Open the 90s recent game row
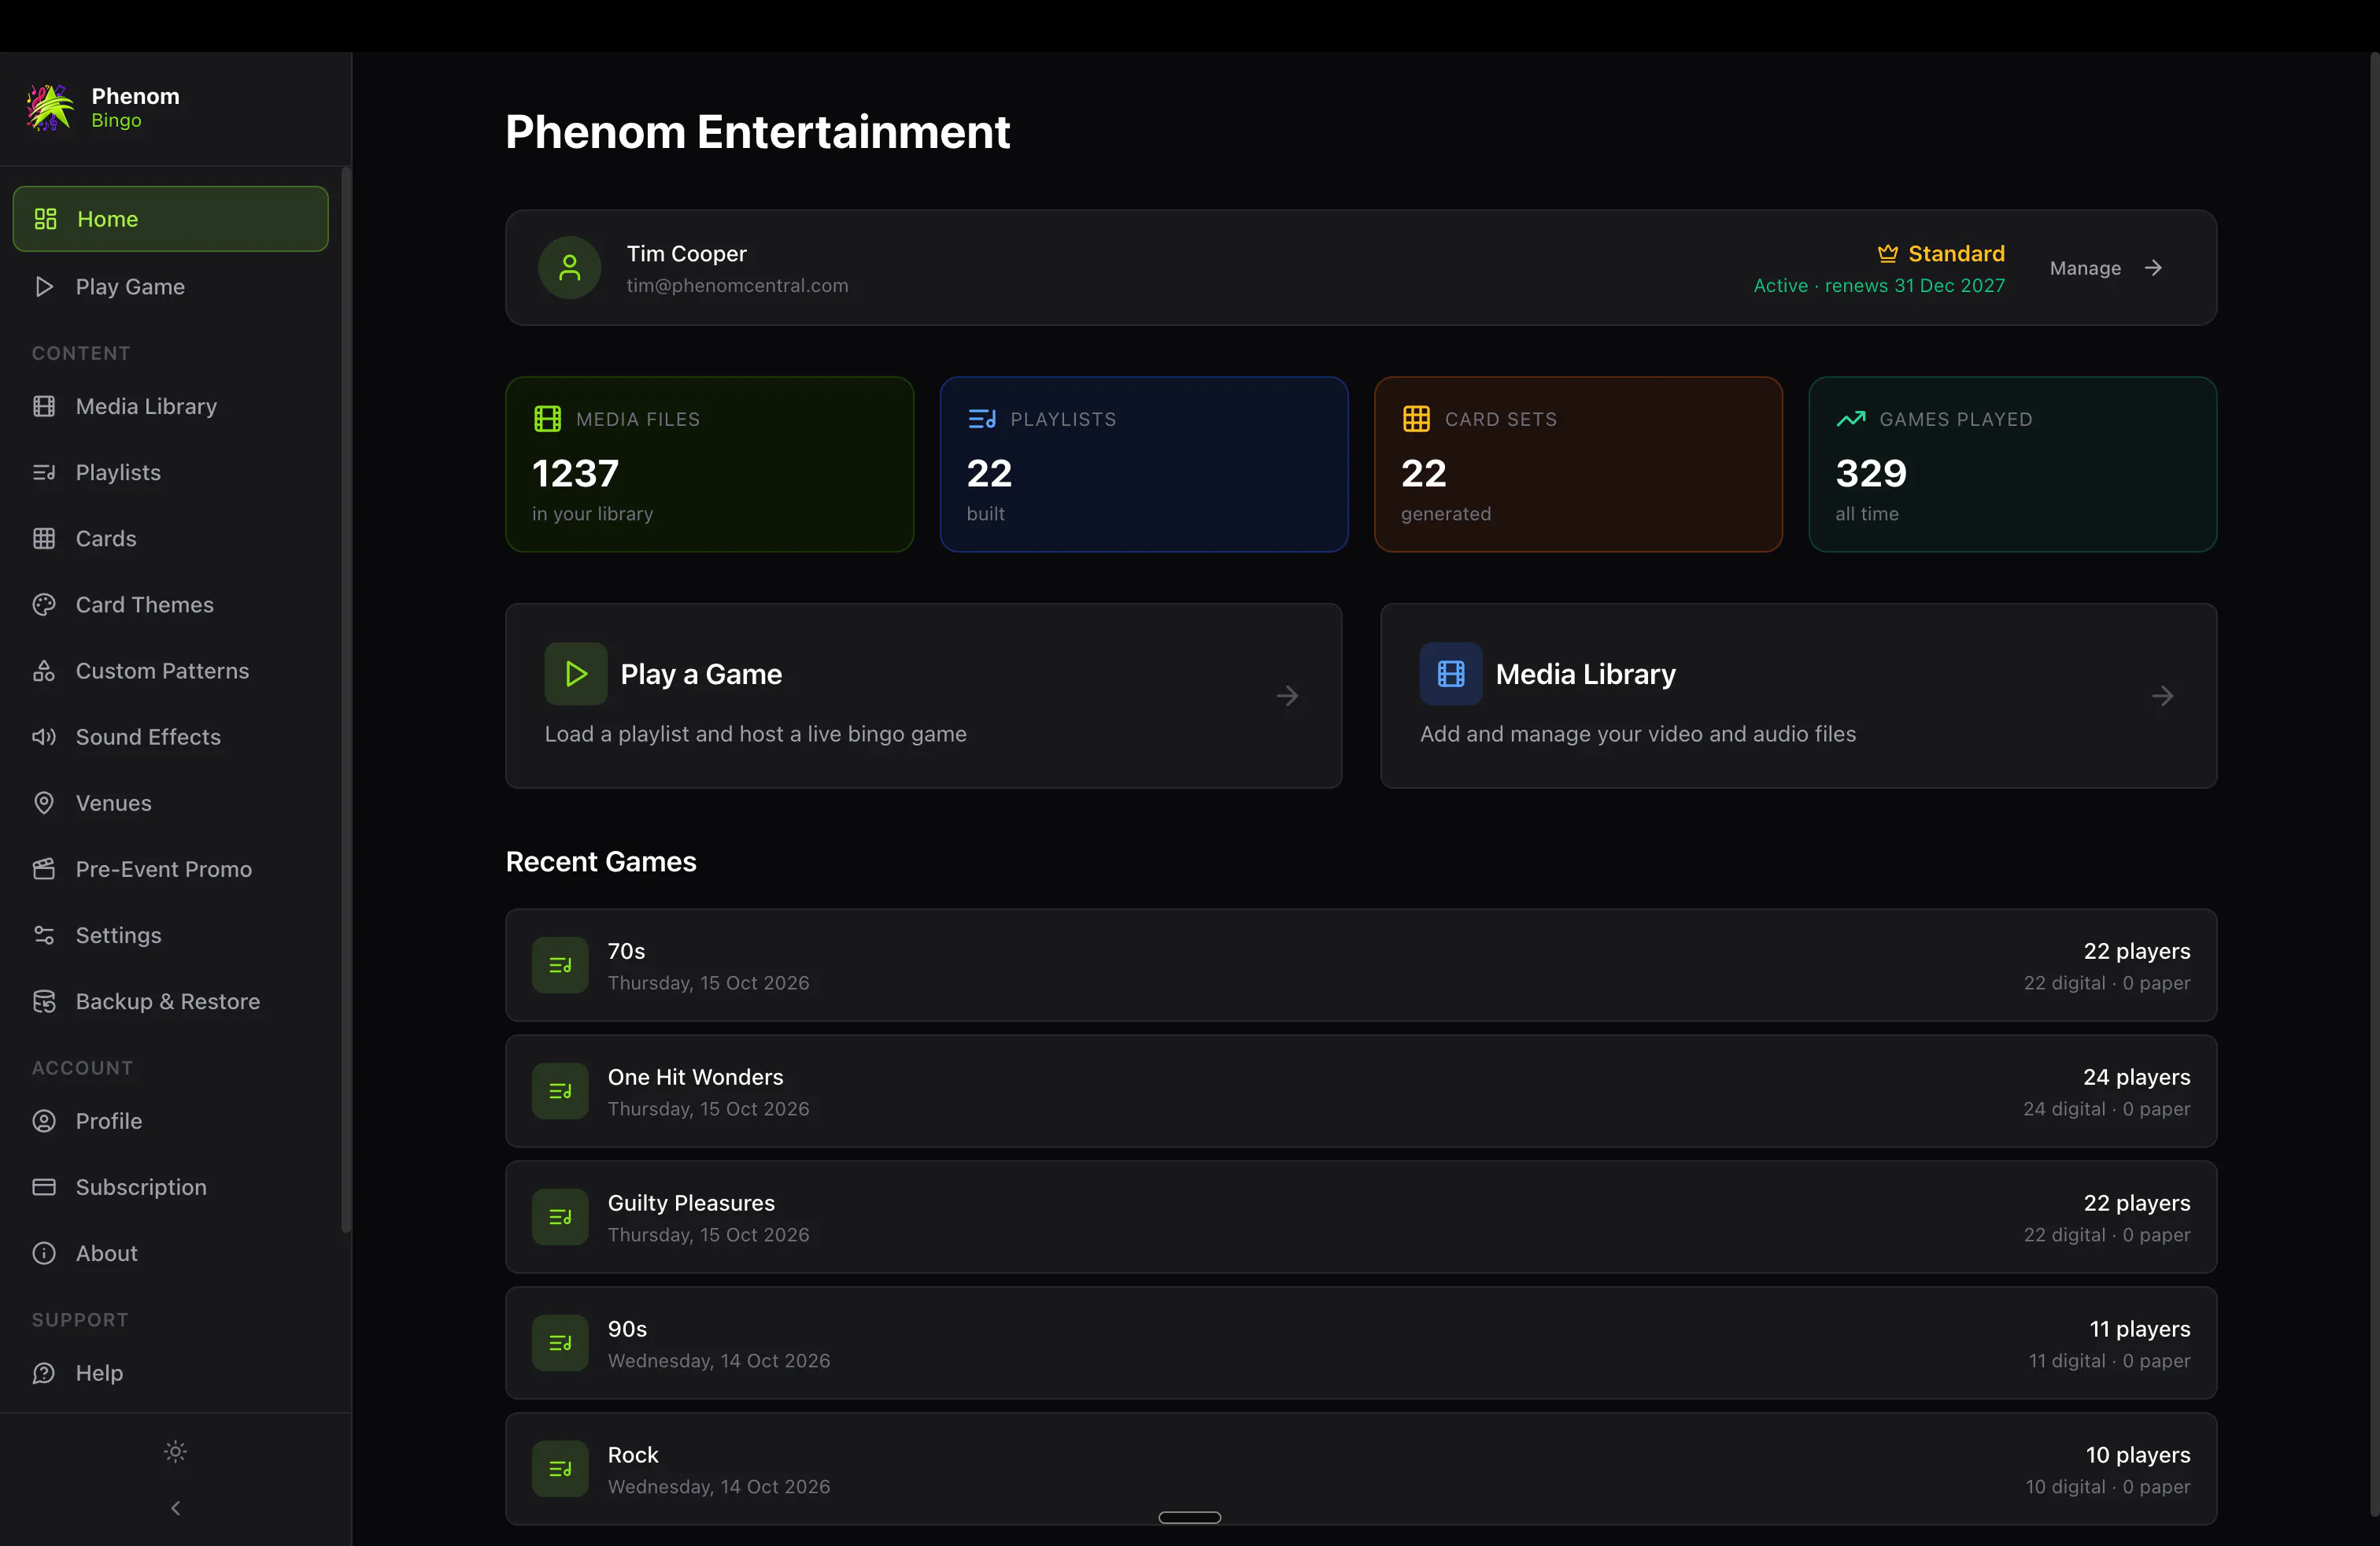The image size is (2380, 1546). pos(1361,1343)
